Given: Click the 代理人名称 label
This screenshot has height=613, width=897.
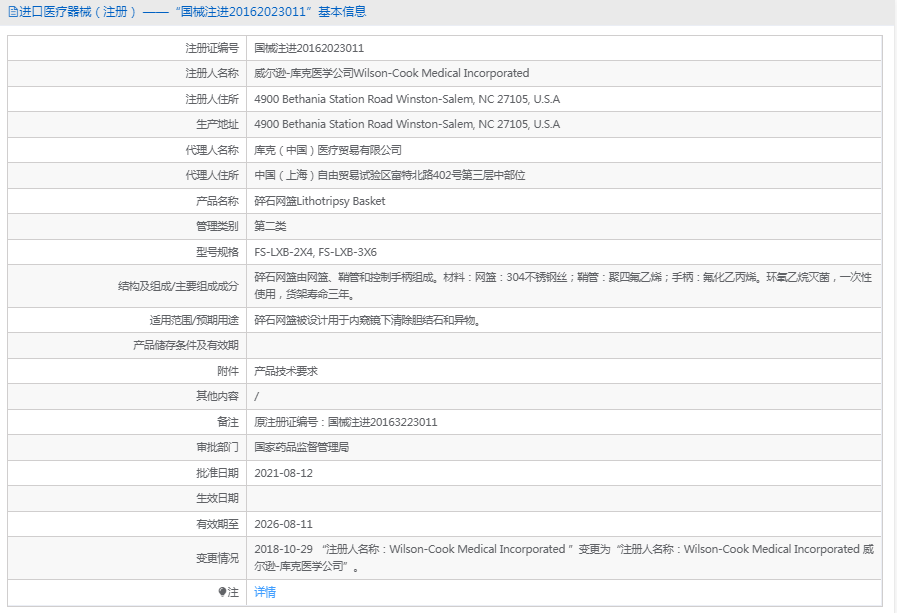Looking at the screenshot, I should (212, 150).
